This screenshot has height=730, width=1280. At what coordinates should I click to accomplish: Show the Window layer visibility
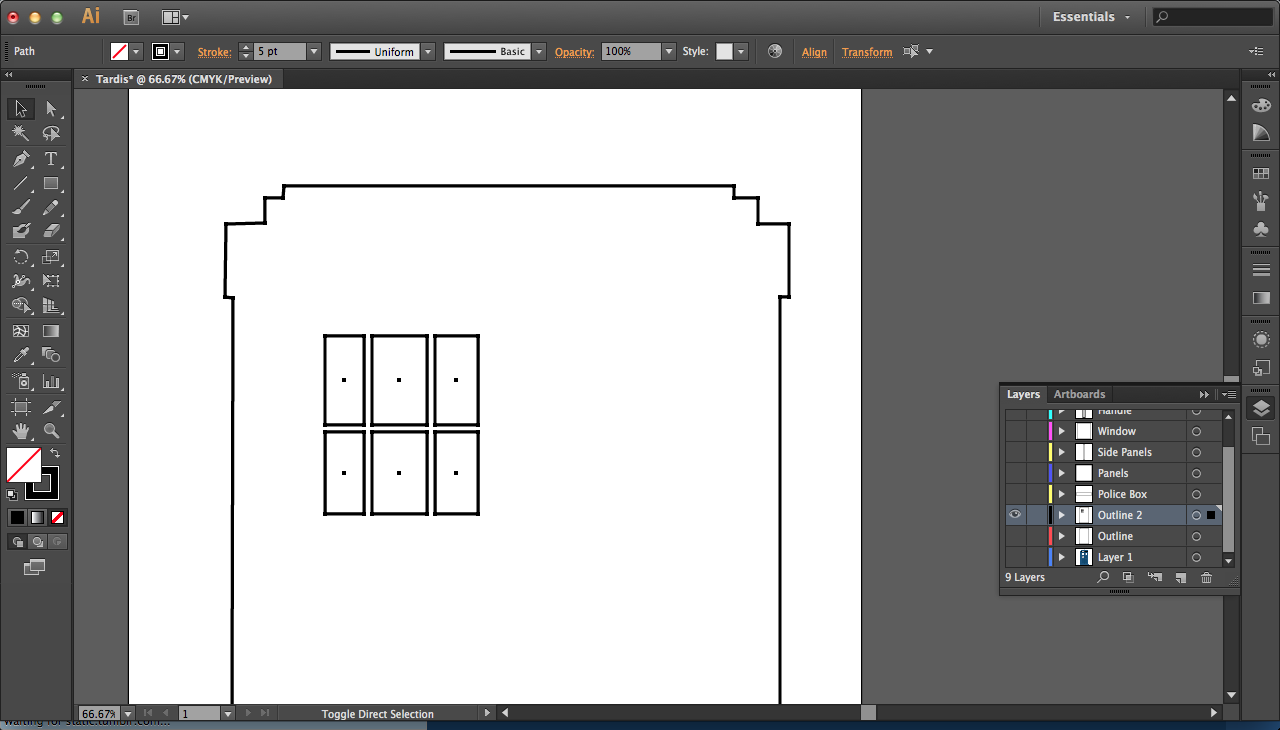click(1015, 431)
